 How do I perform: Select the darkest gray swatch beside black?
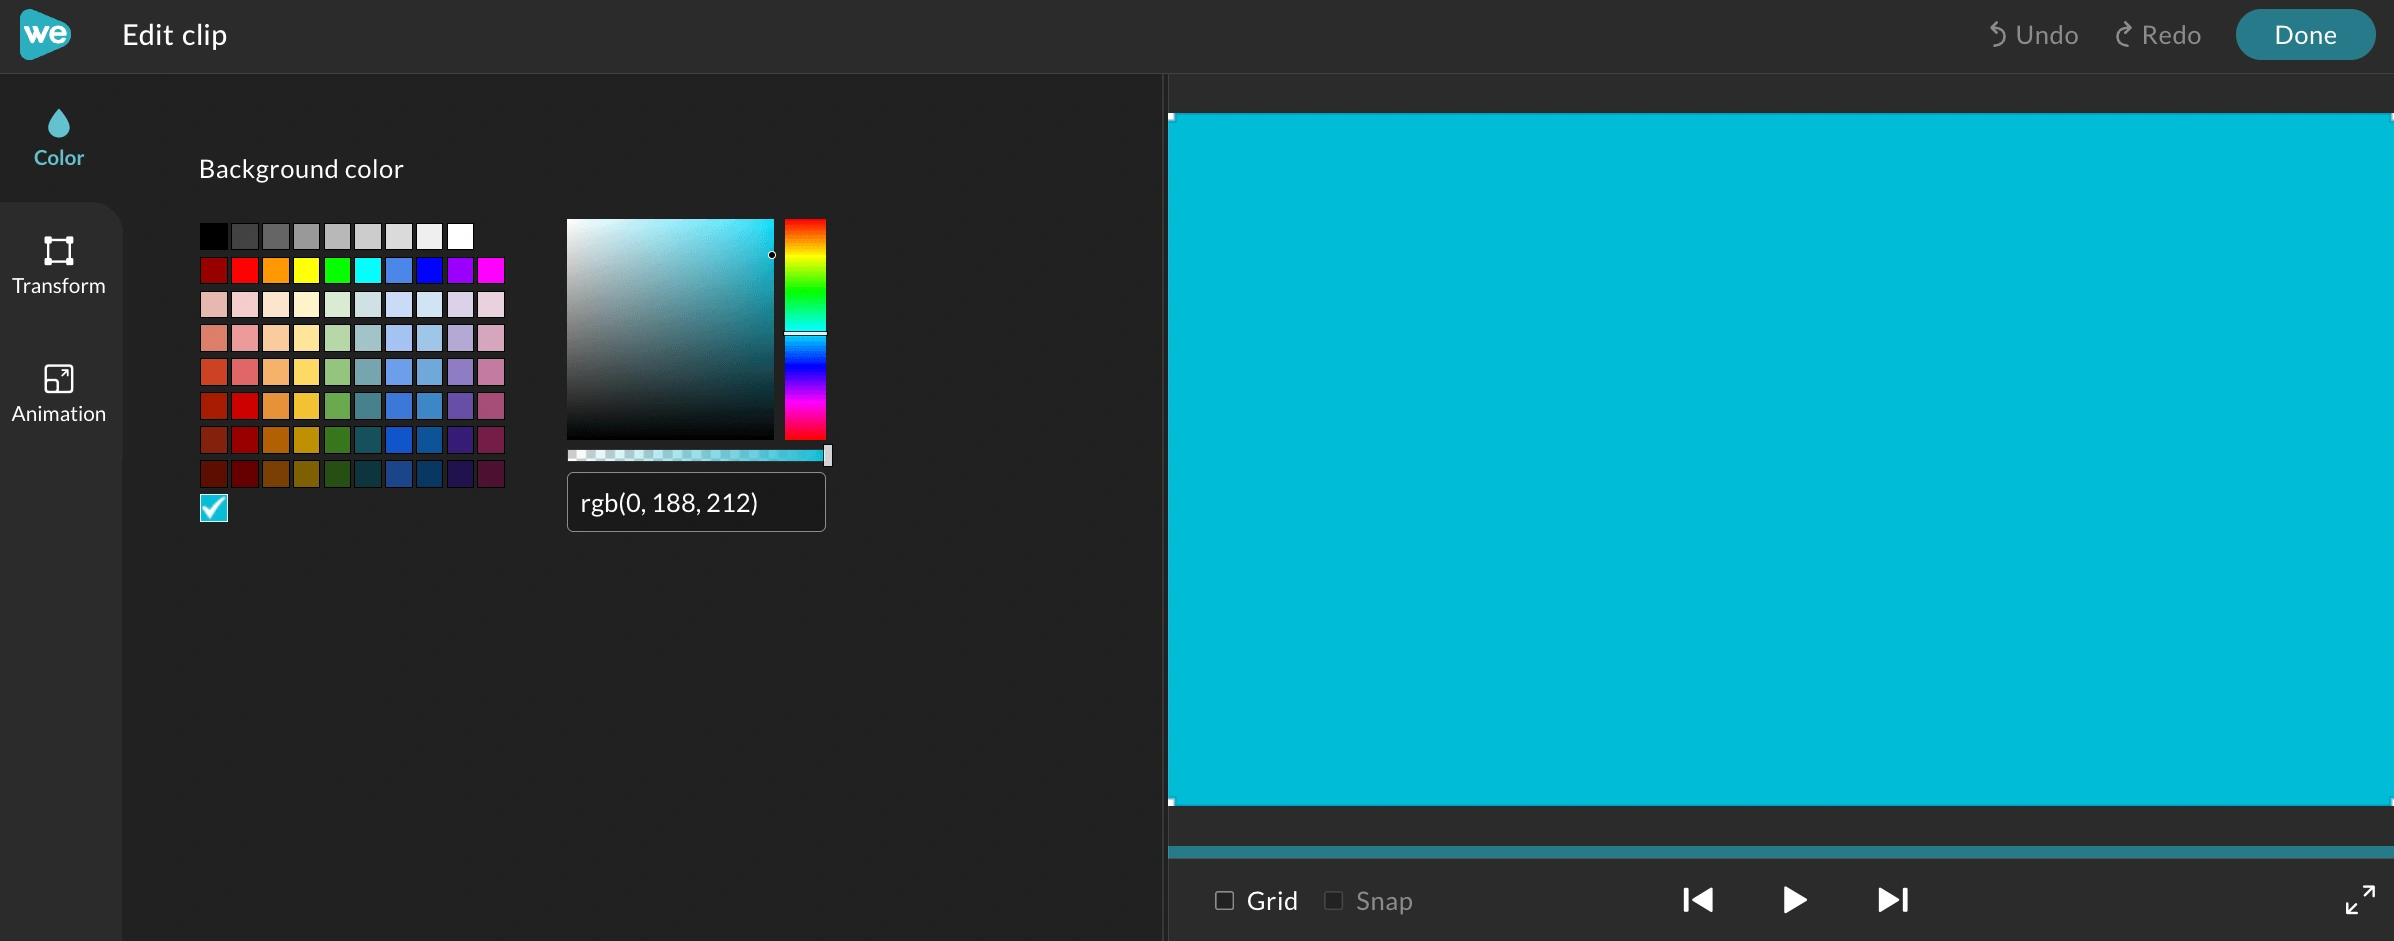[244, 236]
